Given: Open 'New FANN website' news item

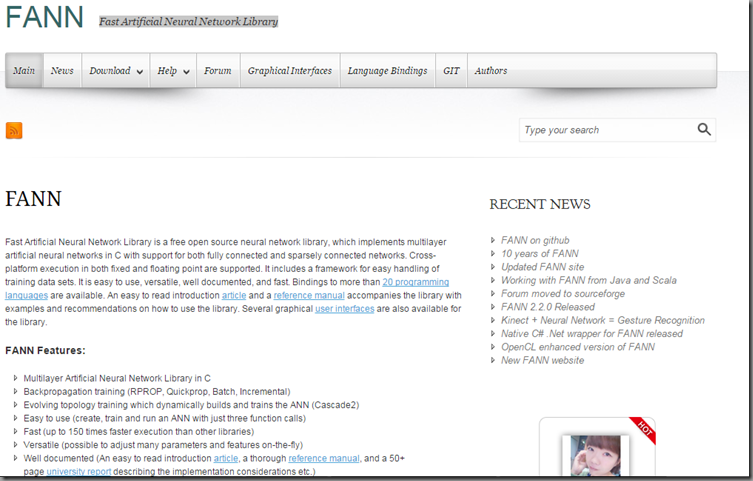Looking at the screenshot, I should [543, 361].
